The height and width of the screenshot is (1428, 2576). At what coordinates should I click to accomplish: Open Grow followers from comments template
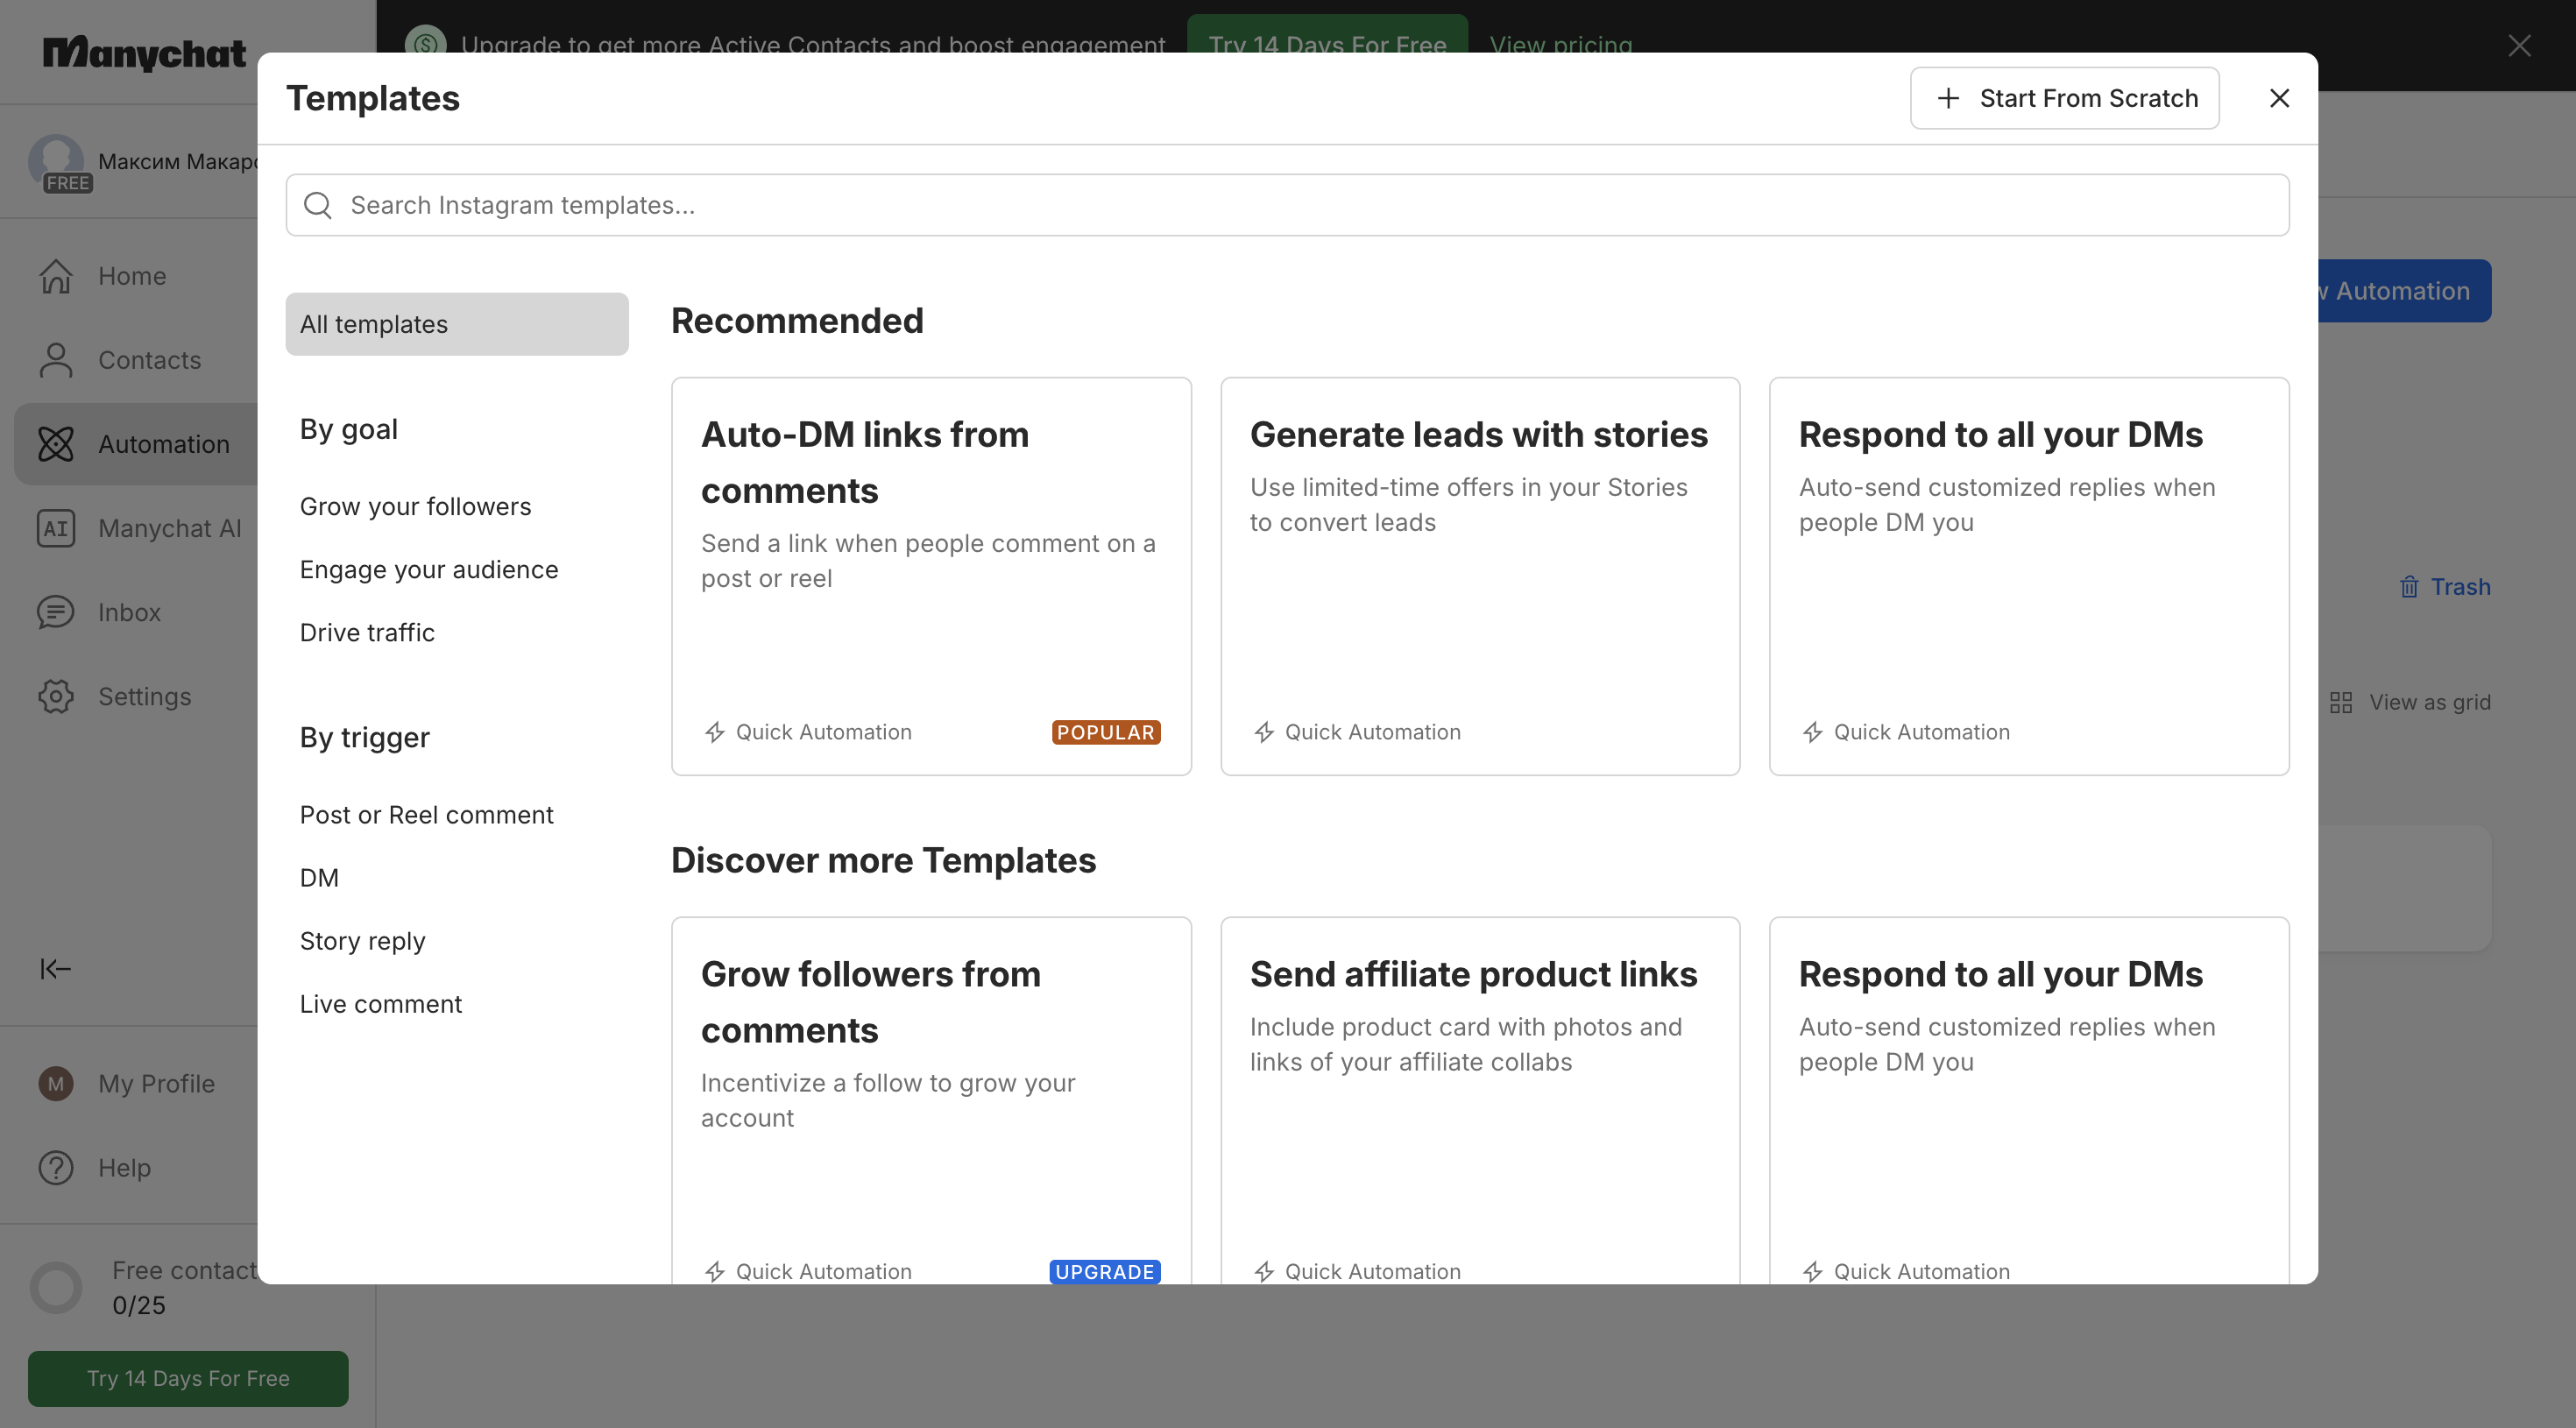point(931,1100)
